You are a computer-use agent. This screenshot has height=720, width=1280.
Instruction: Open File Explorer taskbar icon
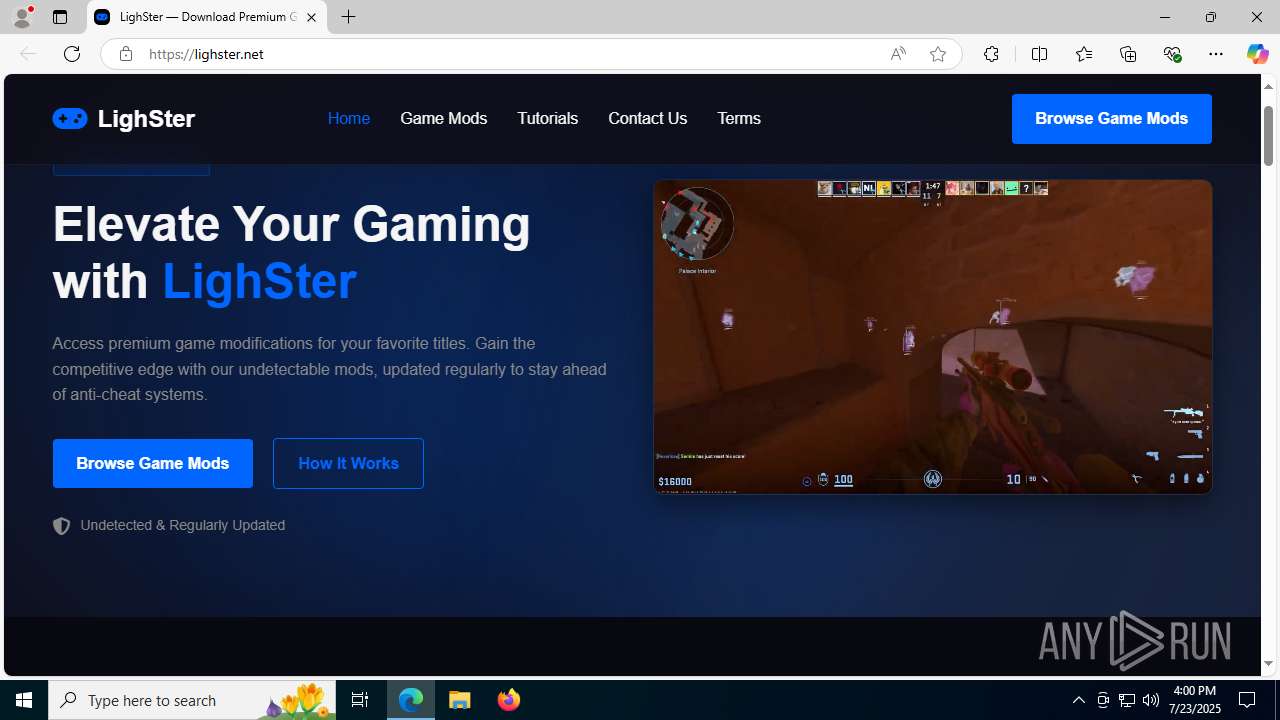[460, 700]
